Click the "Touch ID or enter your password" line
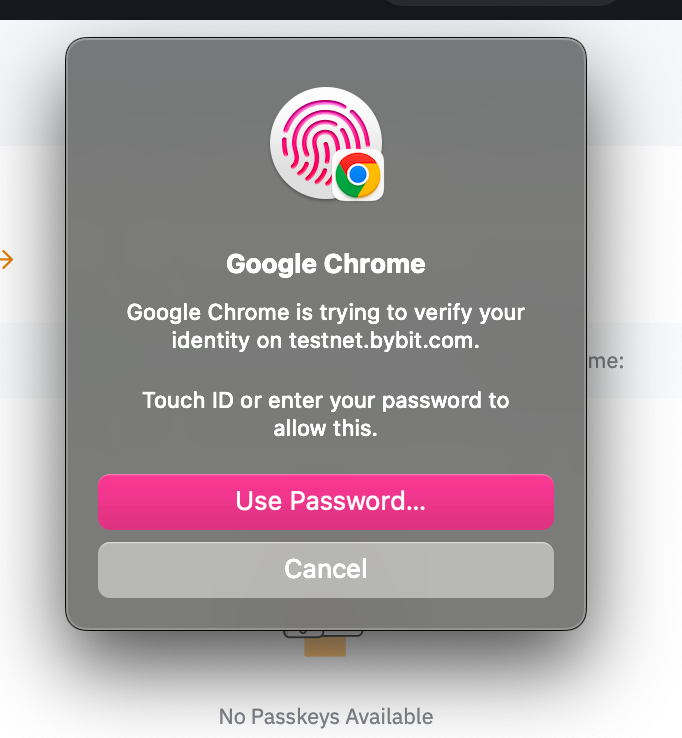Screen dimensions: 682x738 (325, 401)
